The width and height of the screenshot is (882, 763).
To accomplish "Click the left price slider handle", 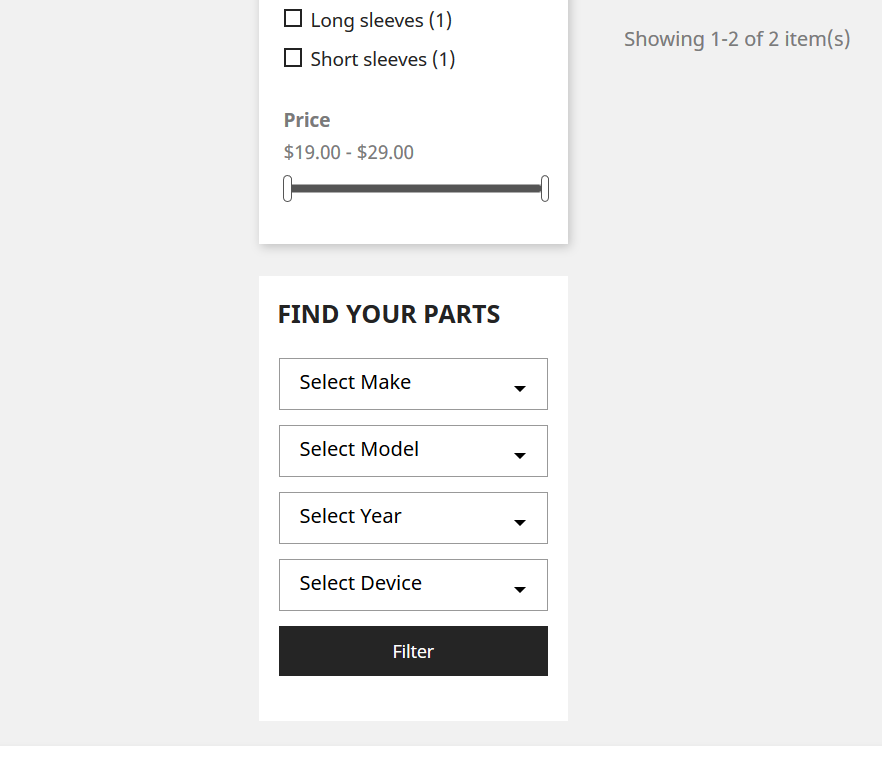I will (287, 188).
